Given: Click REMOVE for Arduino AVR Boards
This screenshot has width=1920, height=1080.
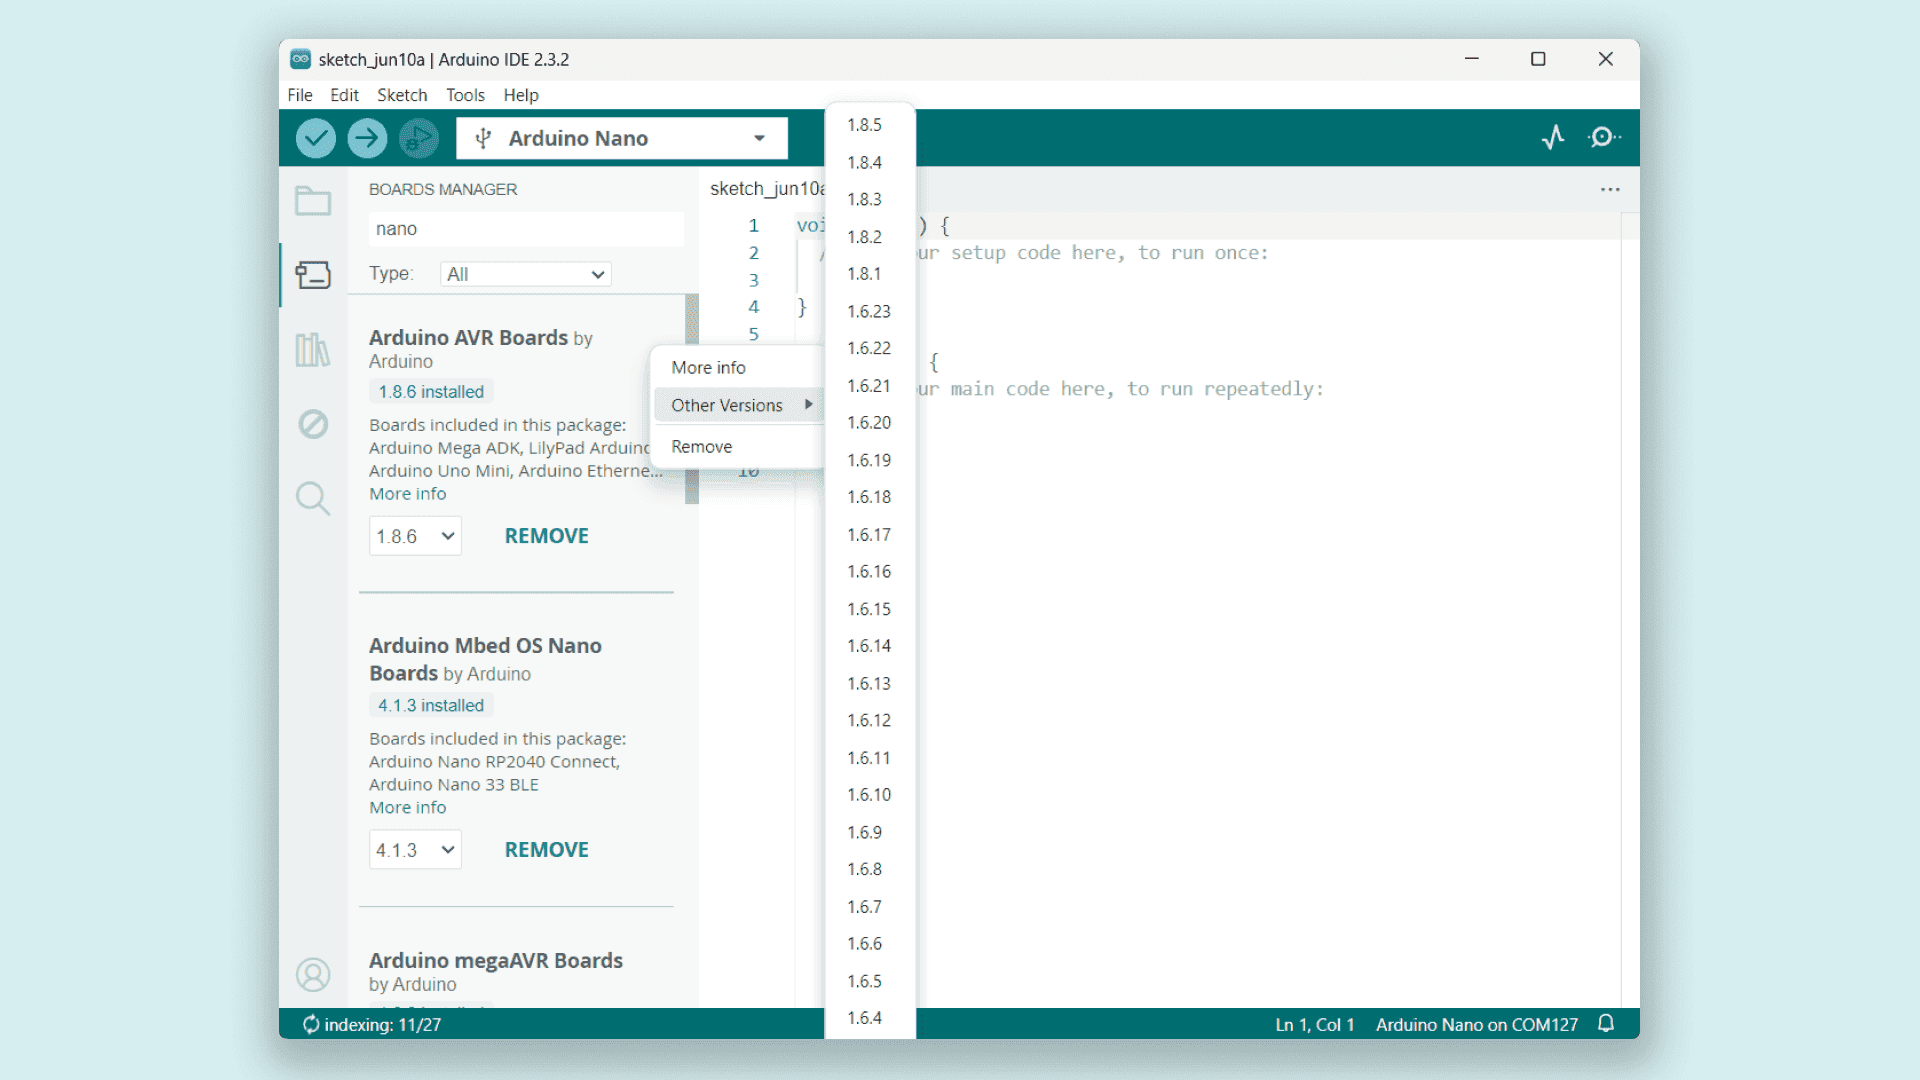Looking at the screenshot, I should point(547,536).
